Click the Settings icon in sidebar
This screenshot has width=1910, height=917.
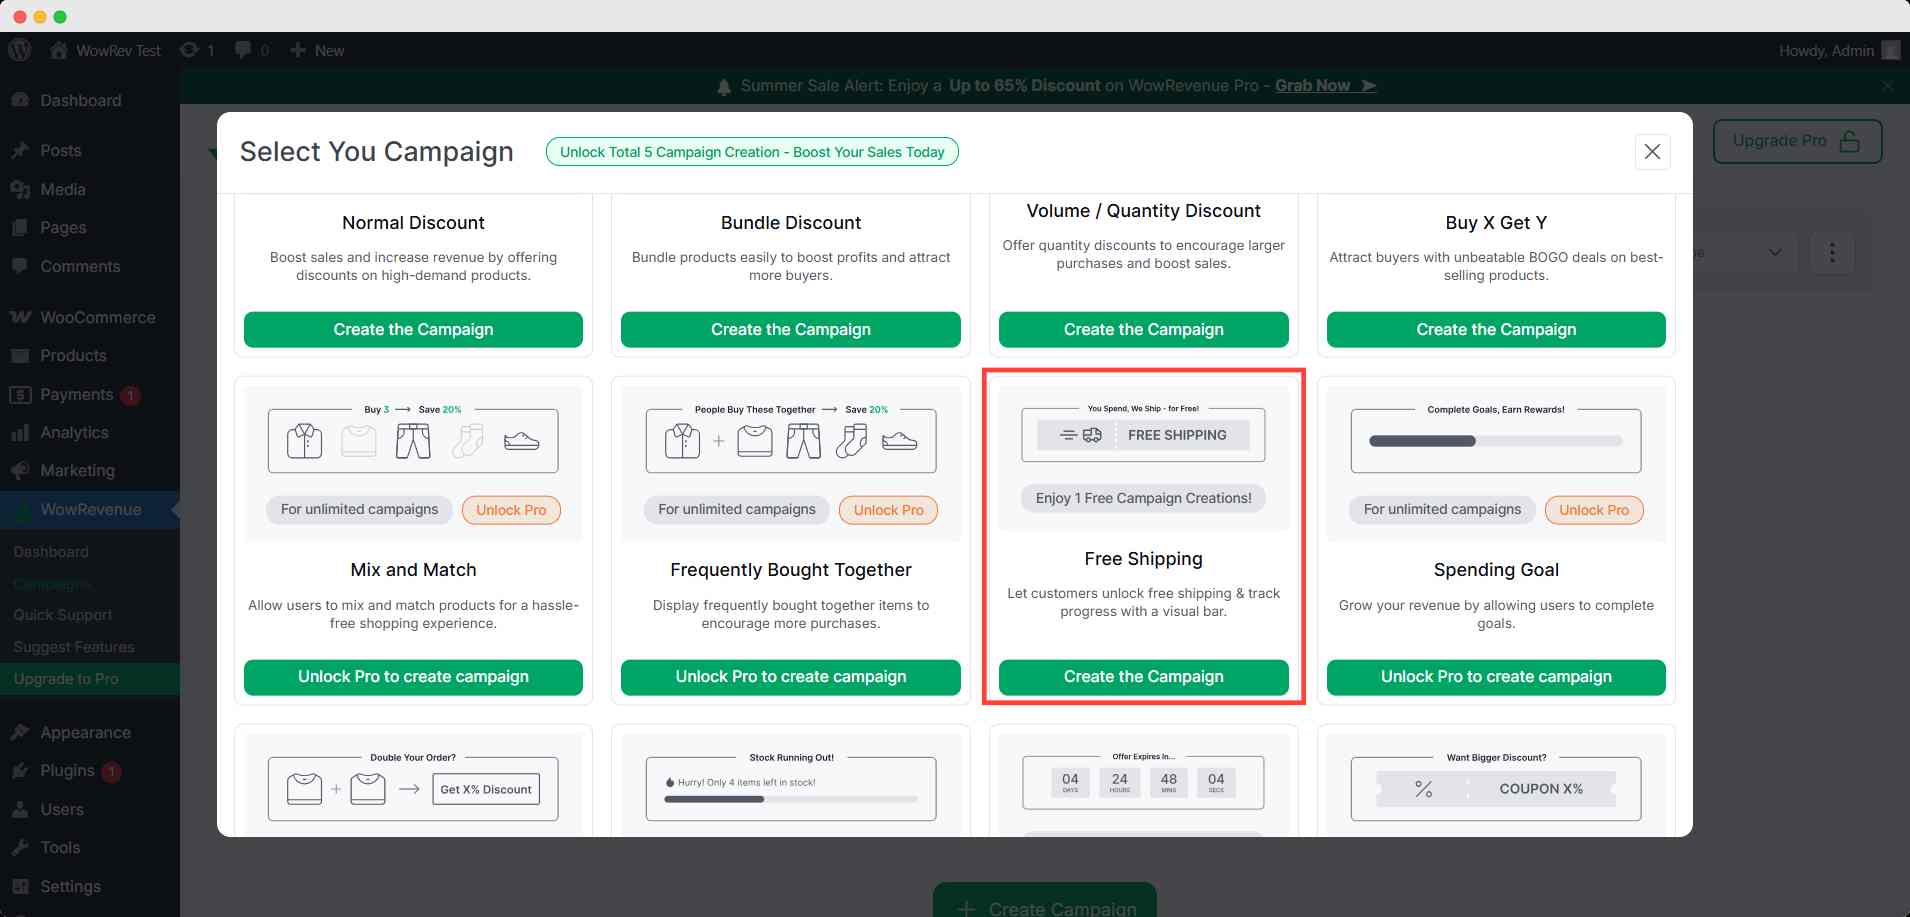pyautogui.click(x=20, y=886)
